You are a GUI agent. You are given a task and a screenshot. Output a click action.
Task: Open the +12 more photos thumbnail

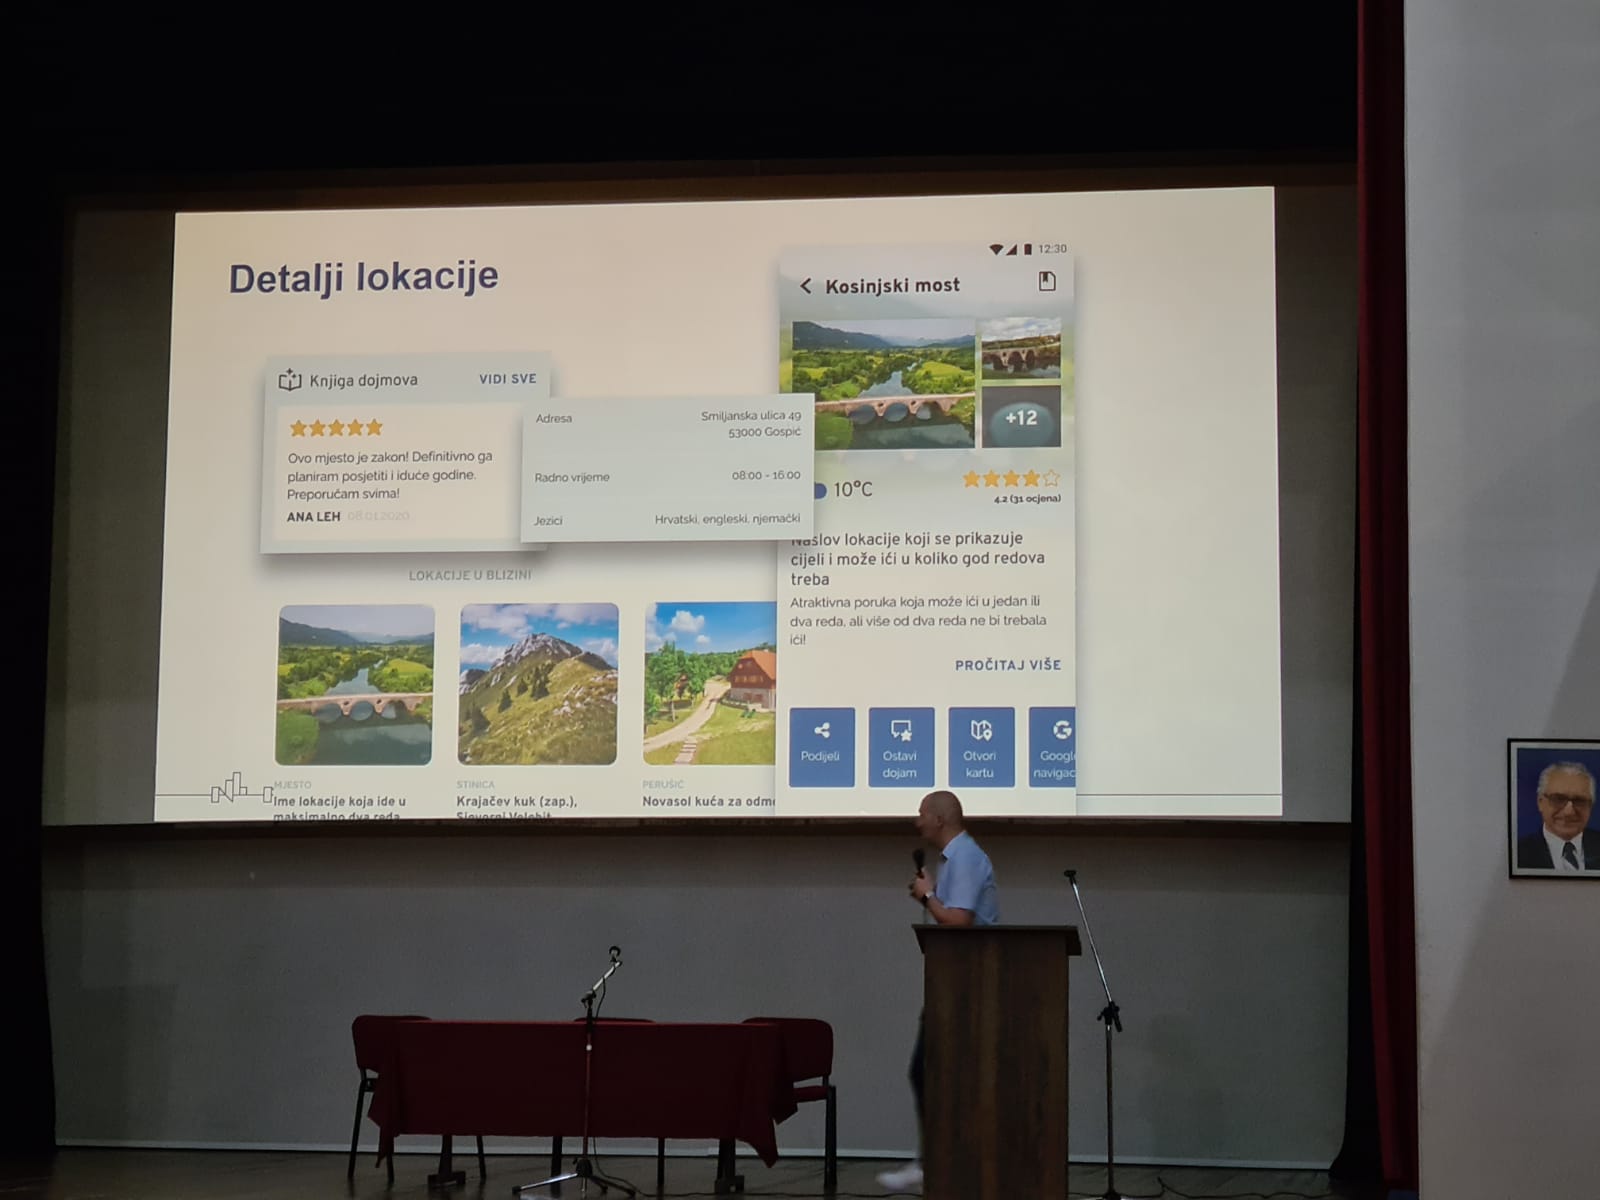coord(1020,418)
